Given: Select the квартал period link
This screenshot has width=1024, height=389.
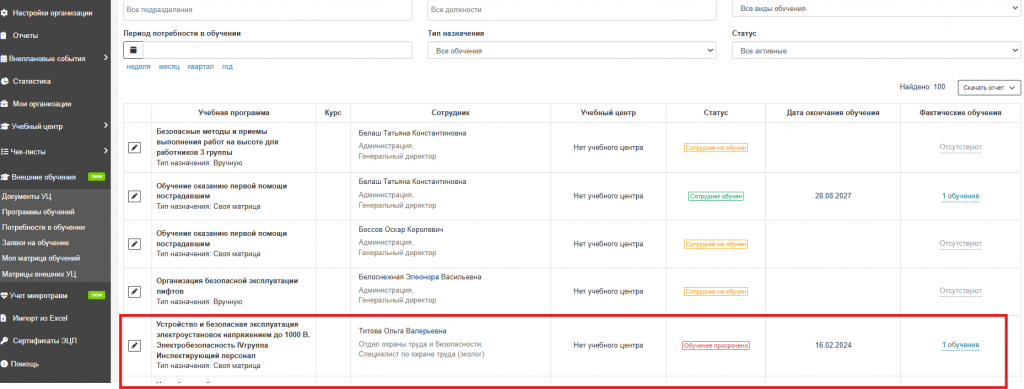Looking at the screenshot, I should [x=200, y=67].
